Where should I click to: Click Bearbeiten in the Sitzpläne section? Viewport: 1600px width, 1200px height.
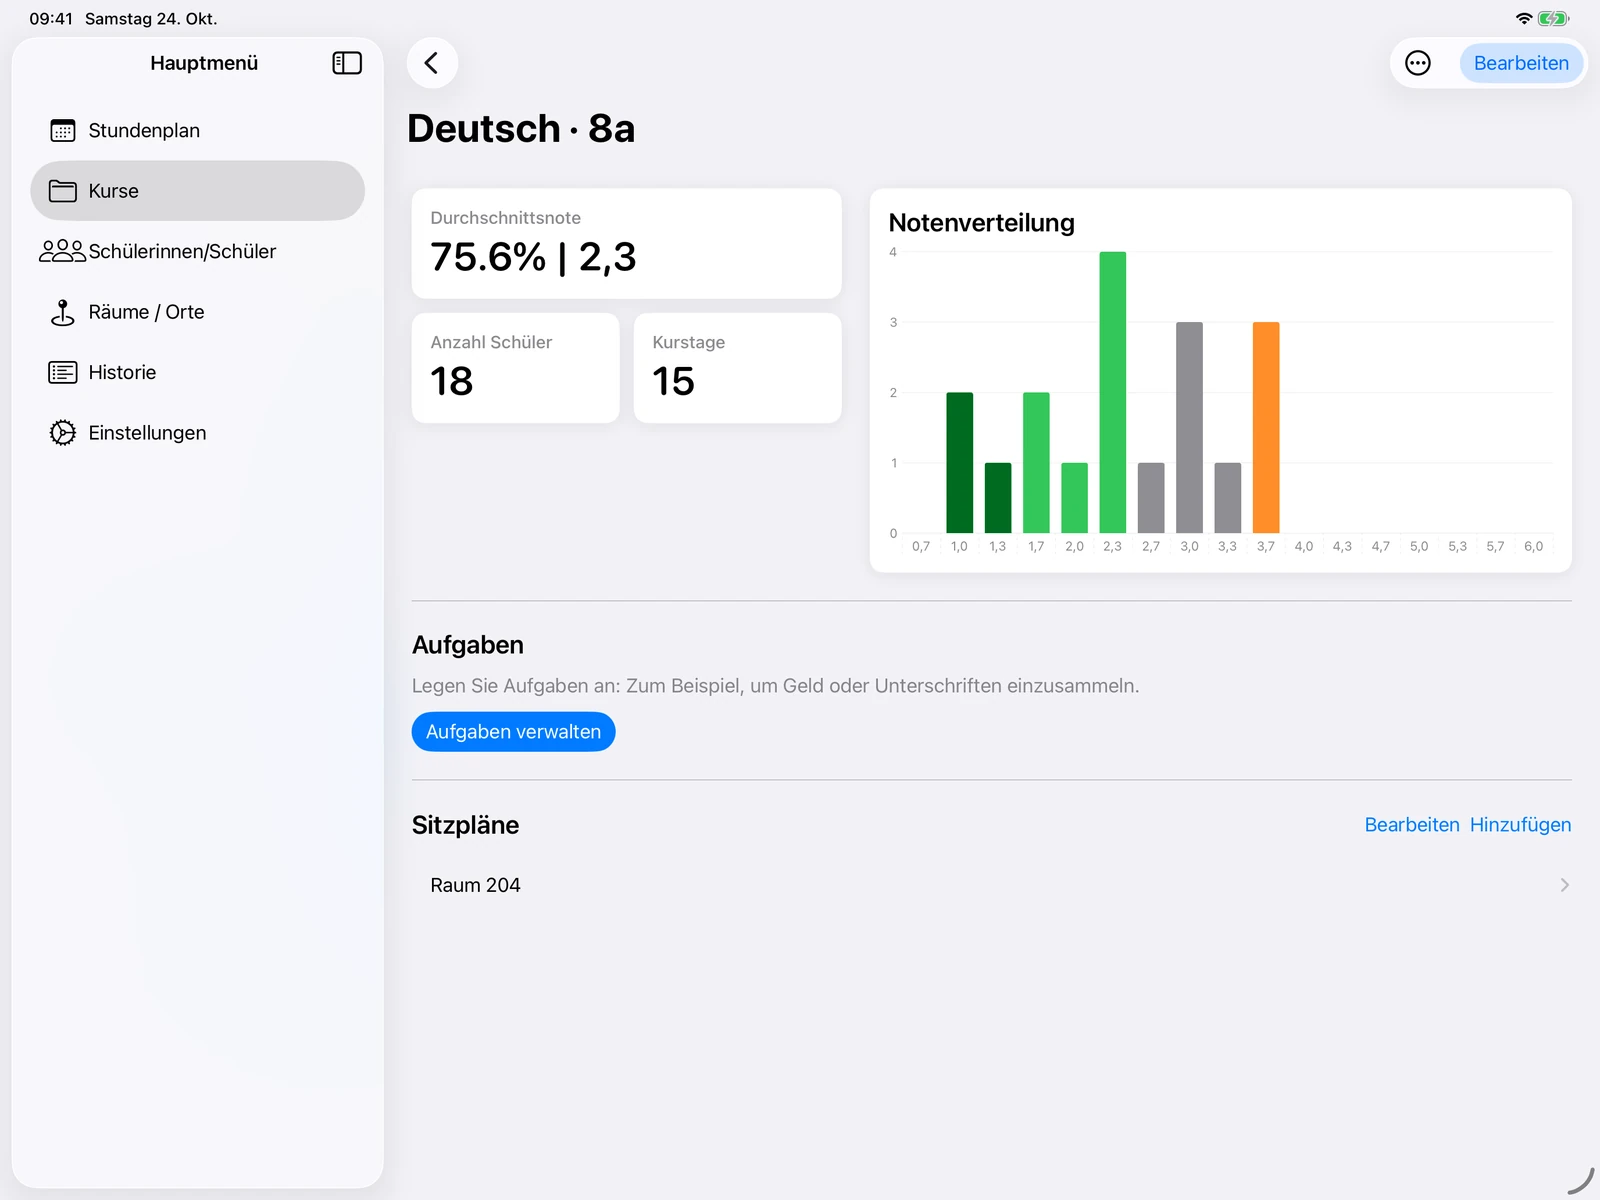tap(1412, 825)
